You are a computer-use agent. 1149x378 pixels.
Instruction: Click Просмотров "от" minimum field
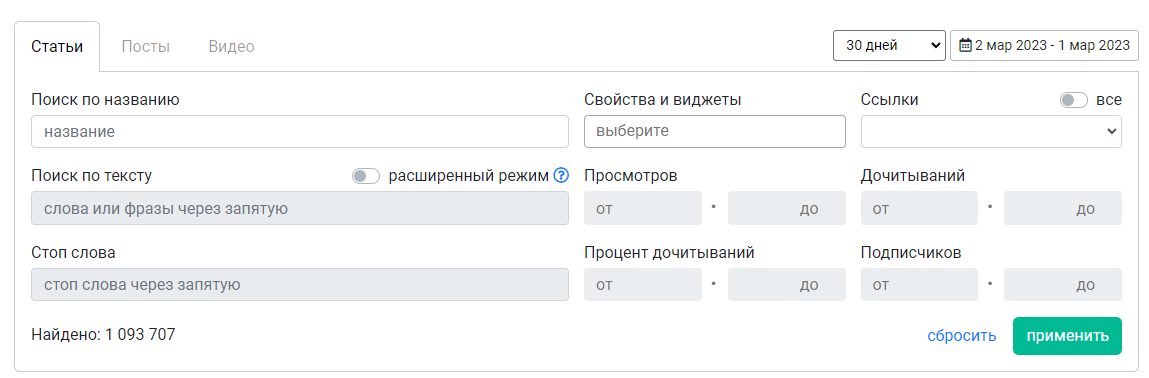point(643,208)
